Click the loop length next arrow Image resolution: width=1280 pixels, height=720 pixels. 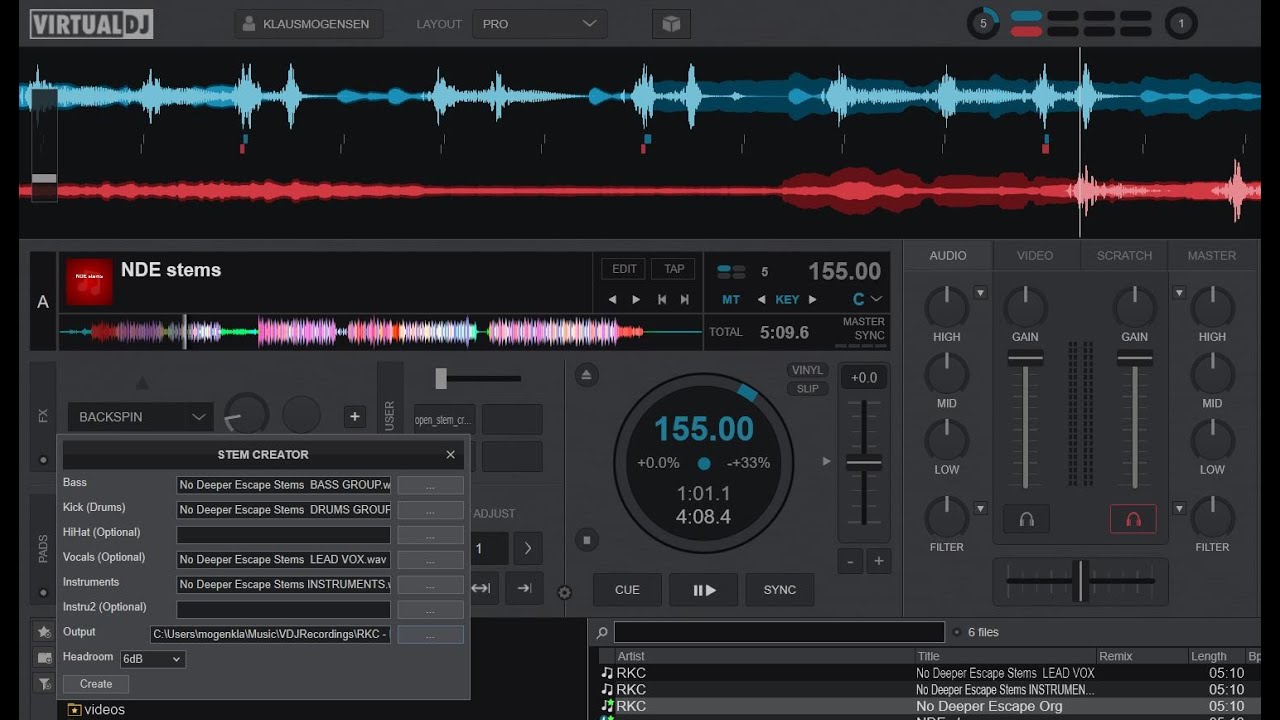(527, 548)
